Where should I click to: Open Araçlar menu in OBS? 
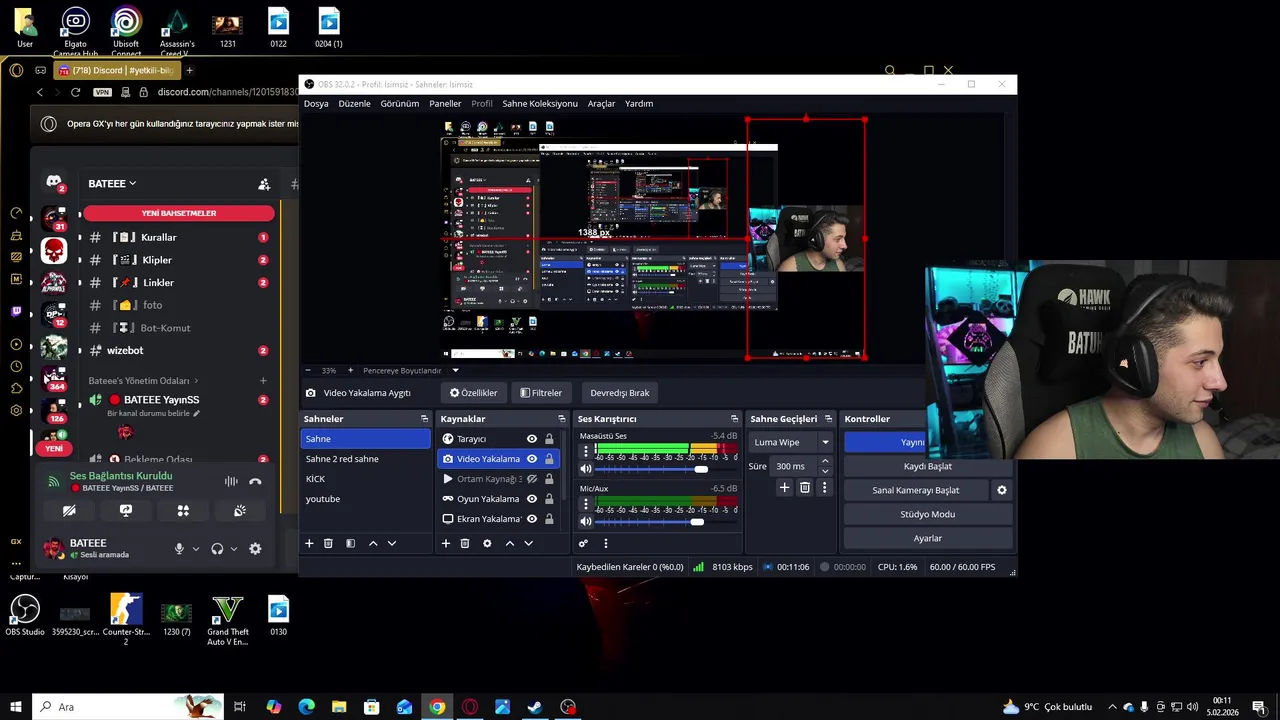601,104
